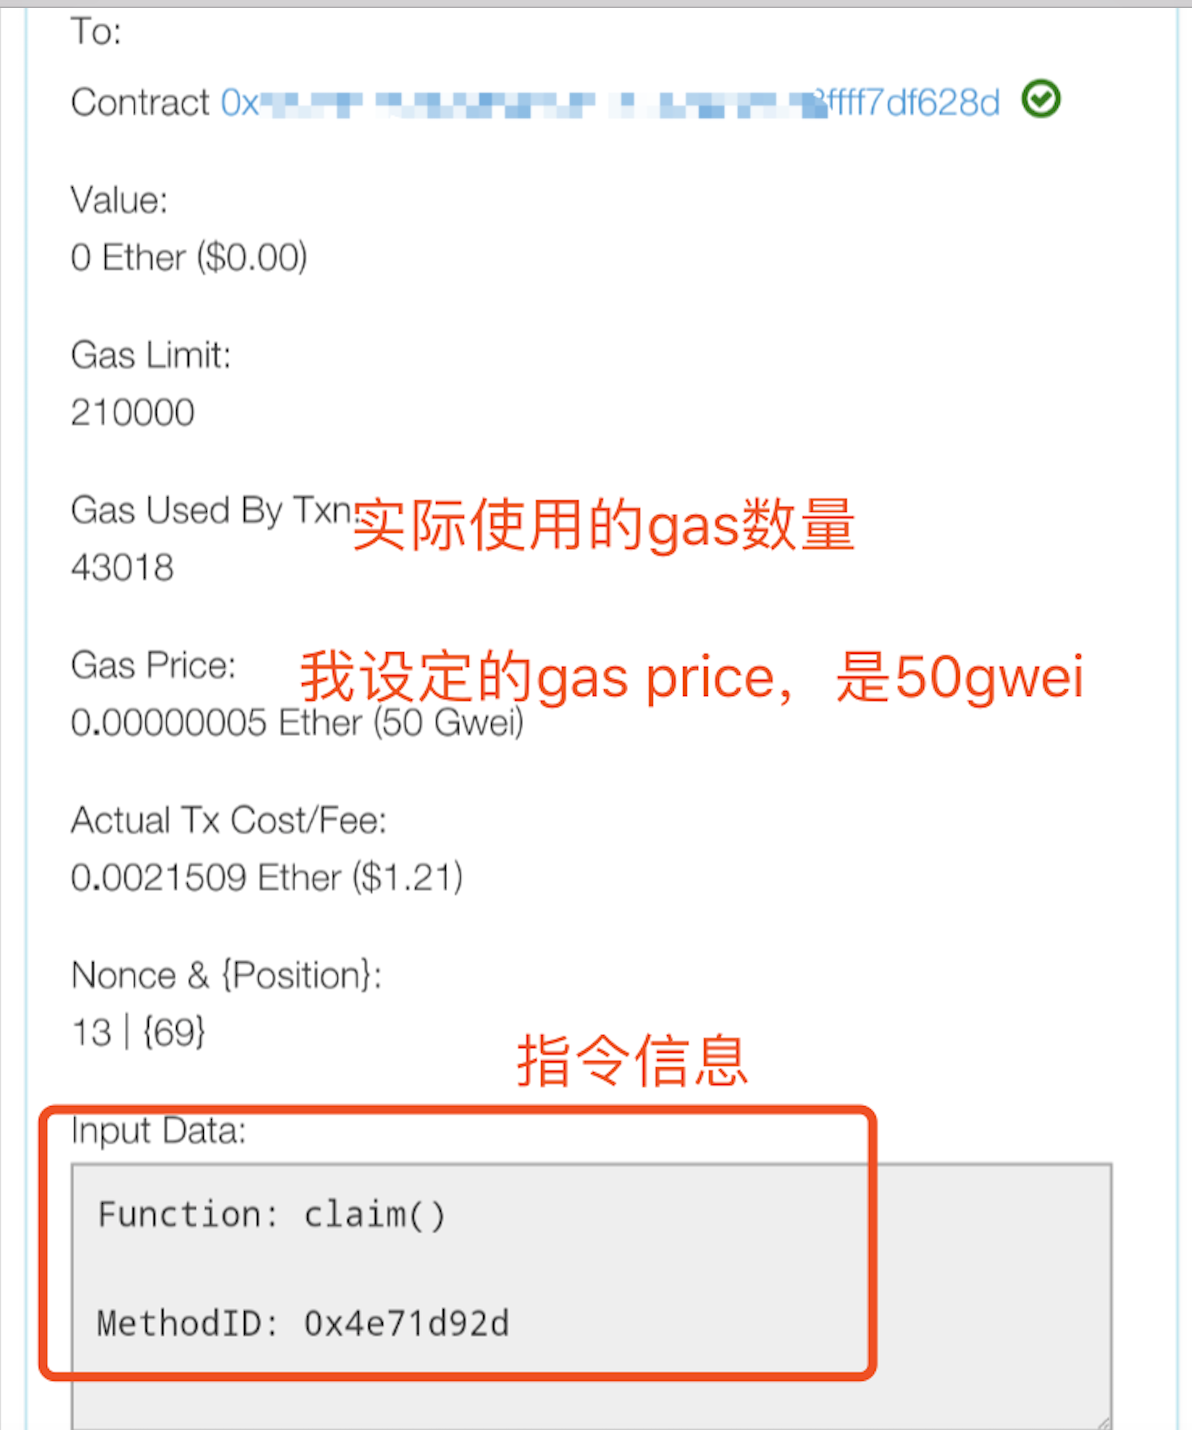The image size is (1192, 1430).
Task: Click the '0 Ether ($0.00)' value
Action: tap(189, 257)
